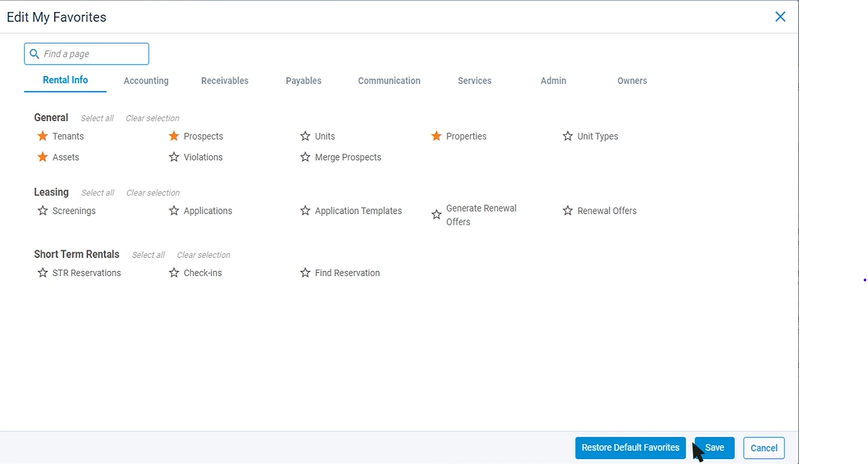Toggle the Properties orange star
Screen dimensions: 868x464
tap(436, 136)
